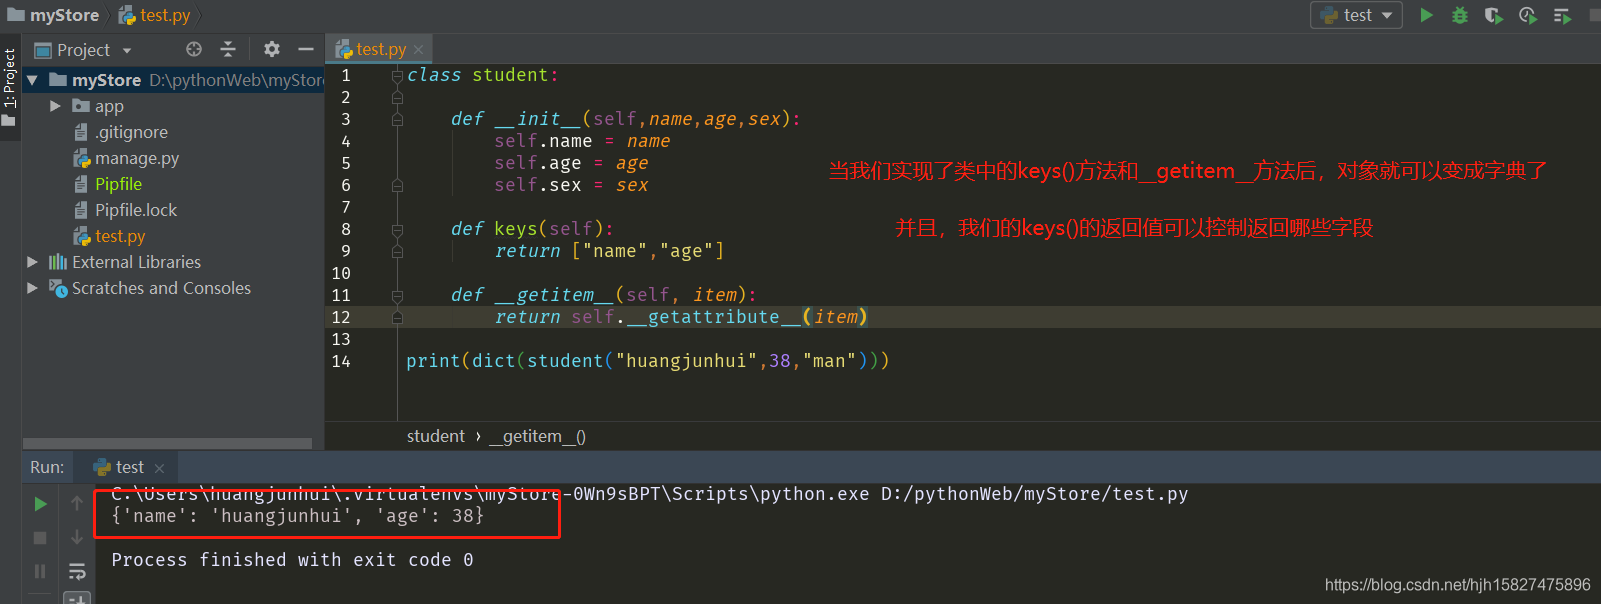Click the self.name = name line
Screen dimensions: 1601x604
click(x=582, y=141)
